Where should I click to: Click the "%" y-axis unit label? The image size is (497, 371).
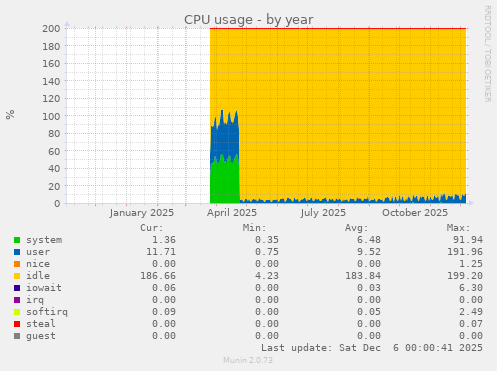(x=10, y=114)
